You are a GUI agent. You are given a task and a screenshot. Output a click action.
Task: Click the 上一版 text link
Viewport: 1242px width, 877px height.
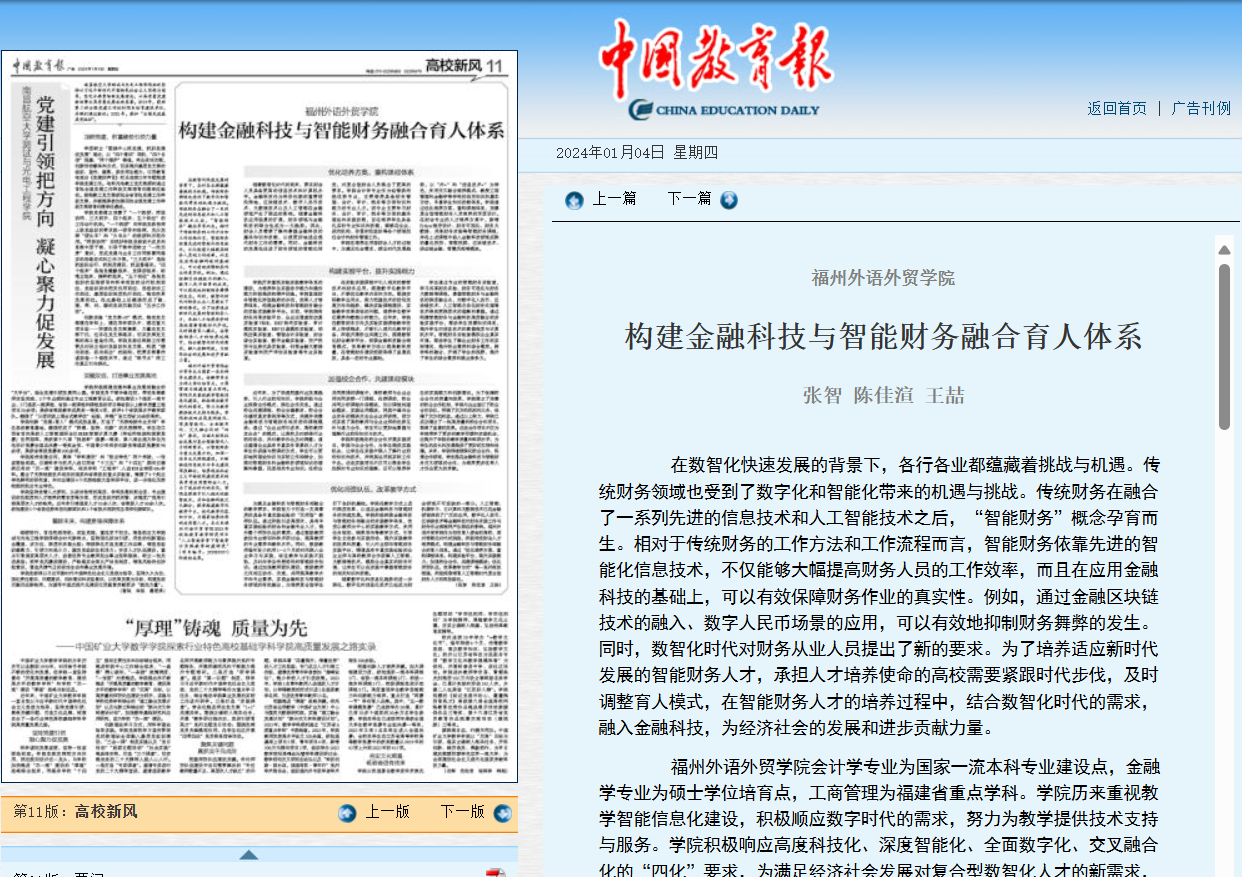(x=387, y=812)
